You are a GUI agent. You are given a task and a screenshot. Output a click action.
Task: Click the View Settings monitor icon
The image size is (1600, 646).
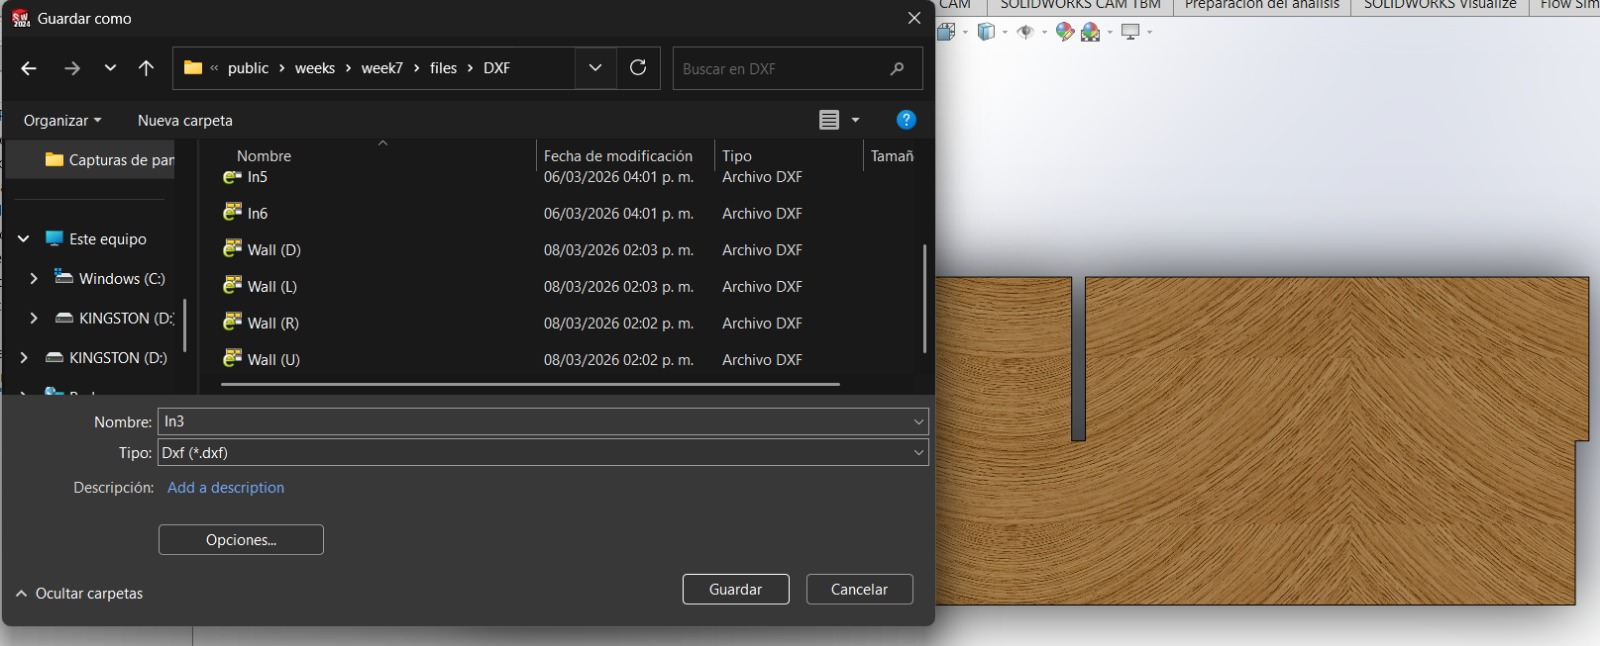click(x=1131, y=32)
